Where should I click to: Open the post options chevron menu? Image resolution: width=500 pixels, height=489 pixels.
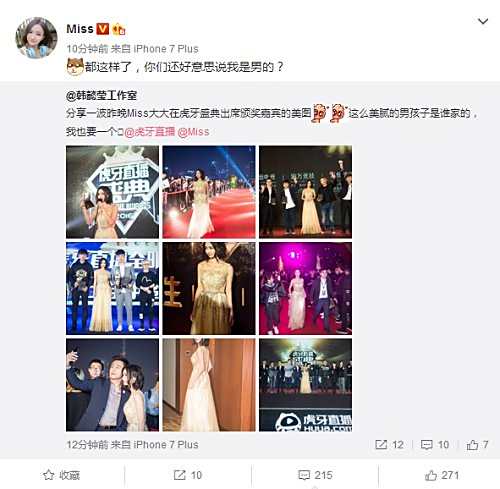[483, 22]
